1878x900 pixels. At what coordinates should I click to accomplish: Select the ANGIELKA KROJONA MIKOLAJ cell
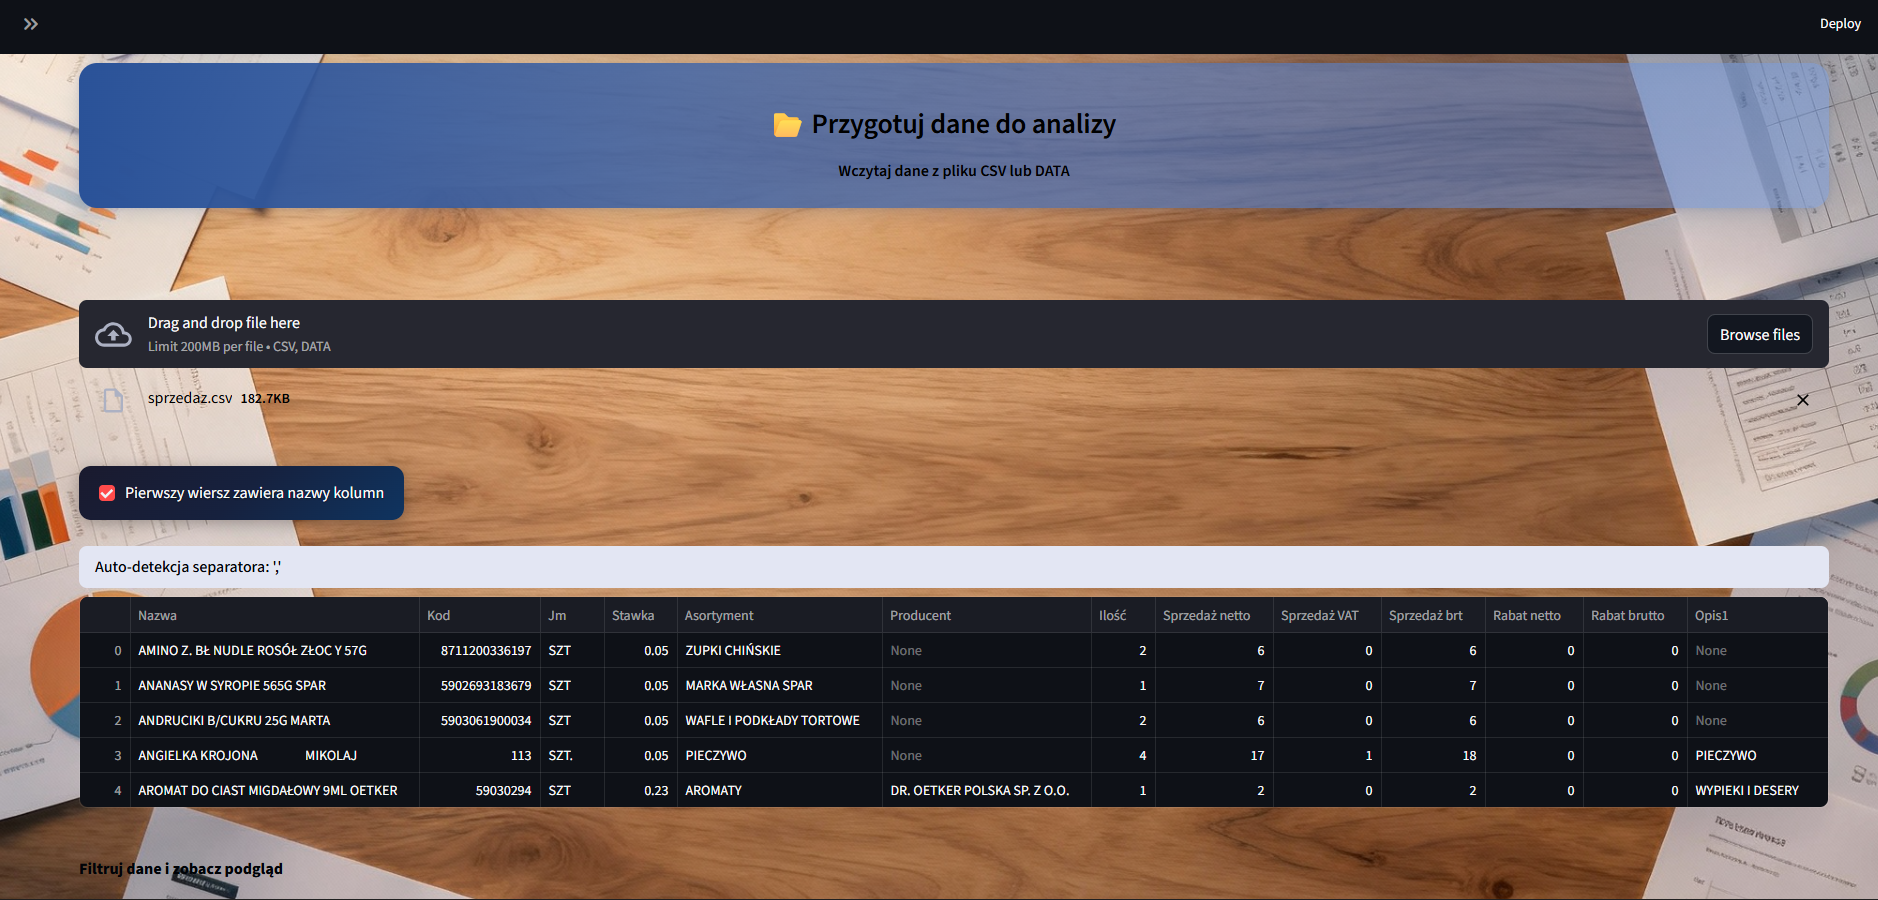(x=274, y=755)
